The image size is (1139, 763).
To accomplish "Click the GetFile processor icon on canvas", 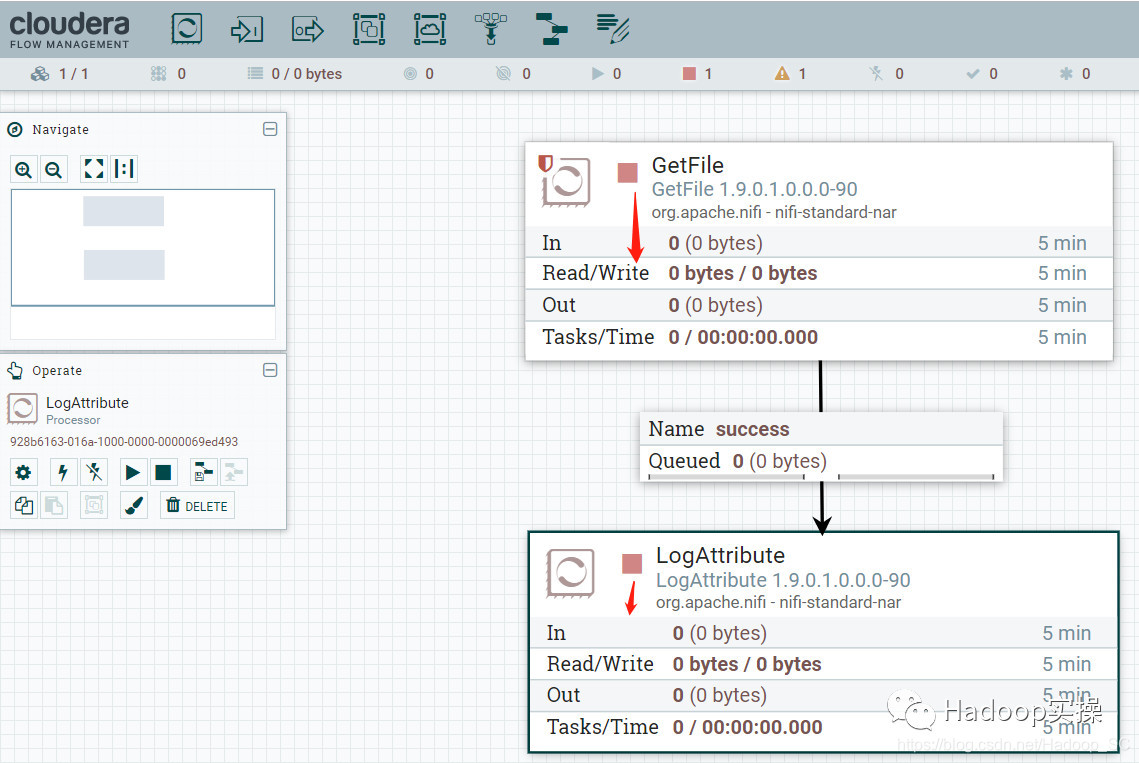I will pos(566,181).
